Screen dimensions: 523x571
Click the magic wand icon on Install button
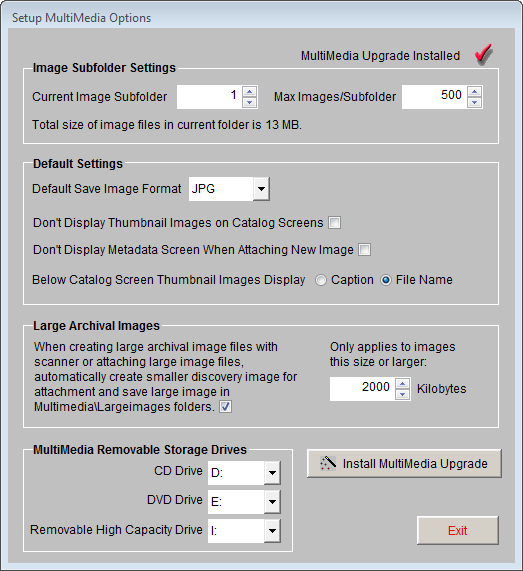click(x=327, y=463)
